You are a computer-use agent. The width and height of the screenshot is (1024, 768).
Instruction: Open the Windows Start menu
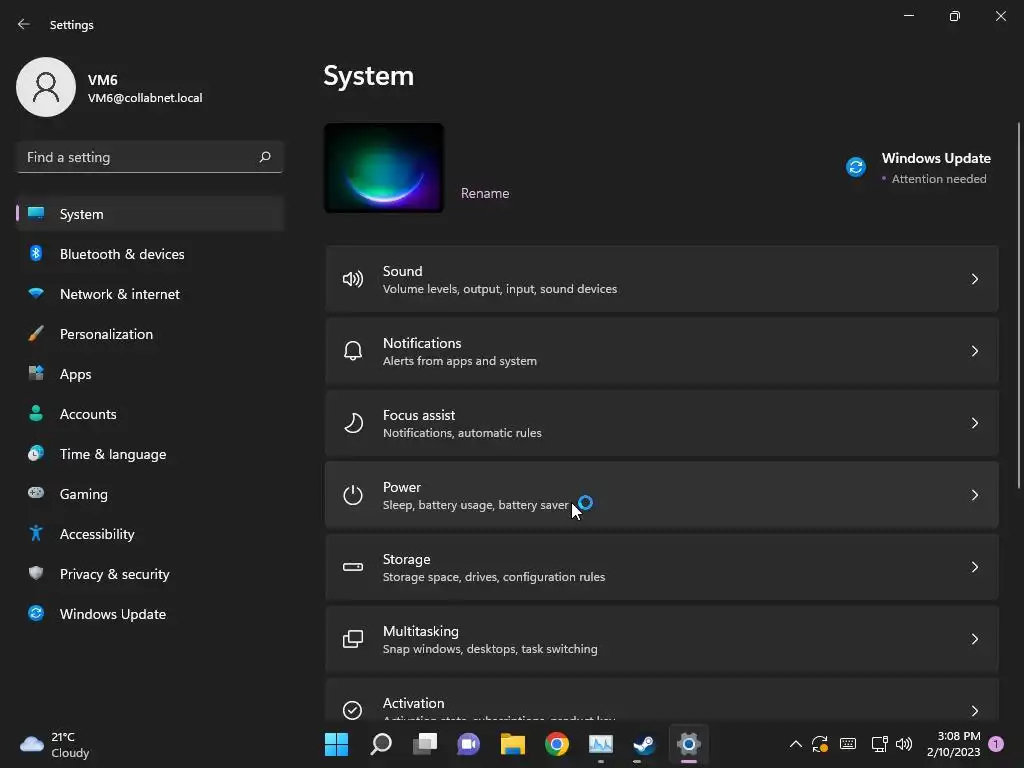click(x=336, y=744)
